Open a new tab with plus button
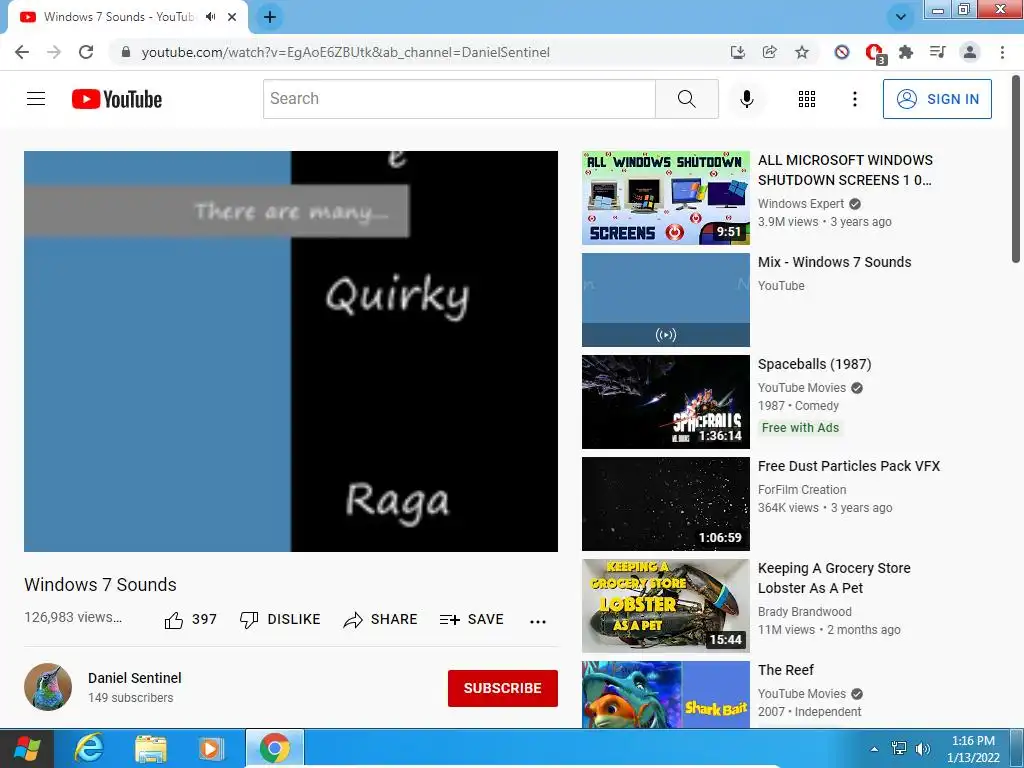The height and width of the screenshot is (768, 1024). coord(270,18)
